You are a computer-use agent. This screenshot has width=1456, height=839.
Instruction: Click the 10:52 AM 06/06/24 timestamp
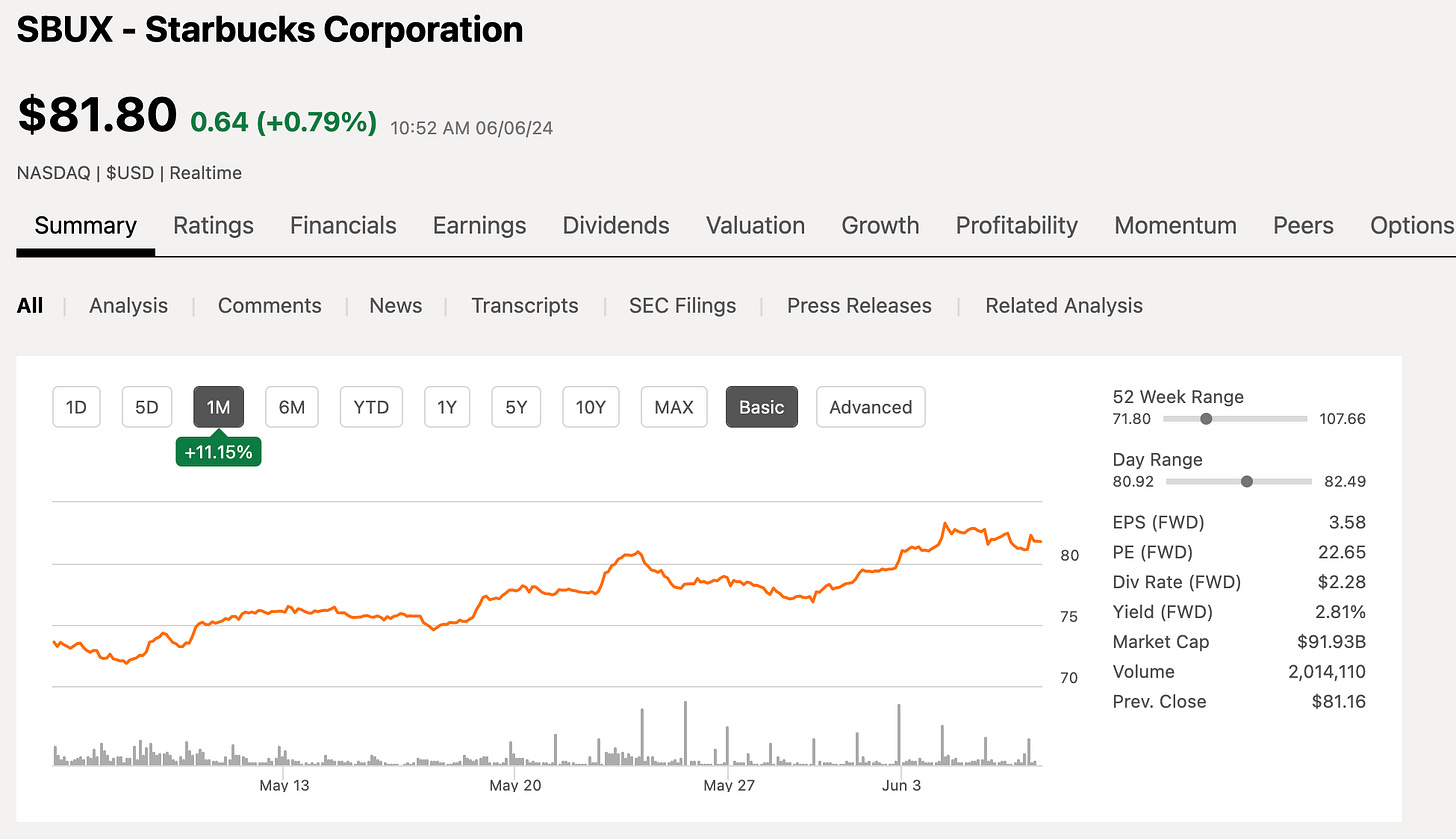coord(472,128)
